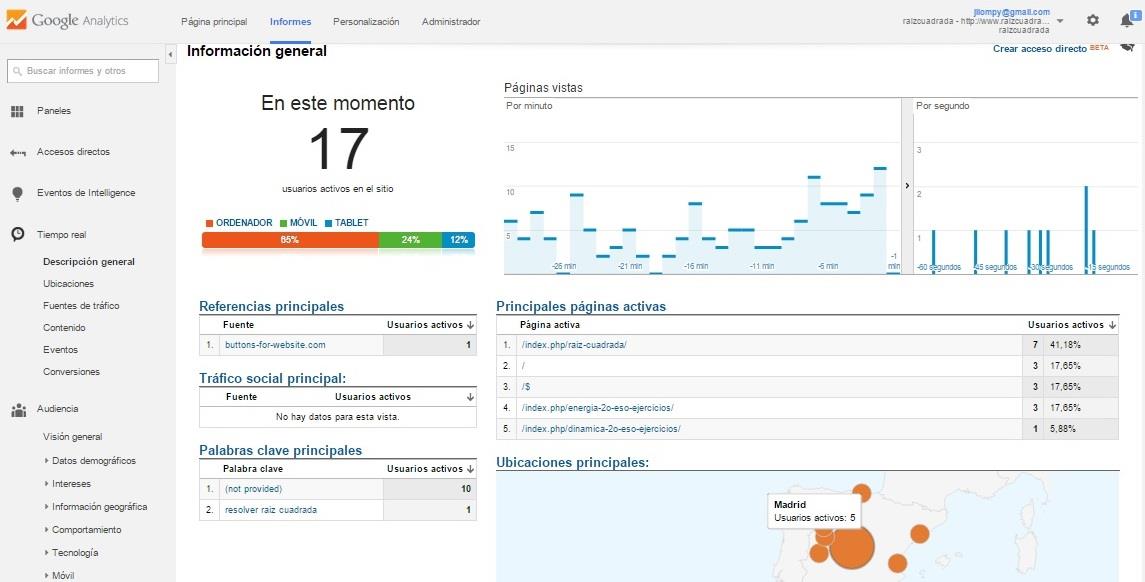Viewport: 1145px width, 582px height.
Task: Click the Accesos directos arrow icon
Action: 17,152
